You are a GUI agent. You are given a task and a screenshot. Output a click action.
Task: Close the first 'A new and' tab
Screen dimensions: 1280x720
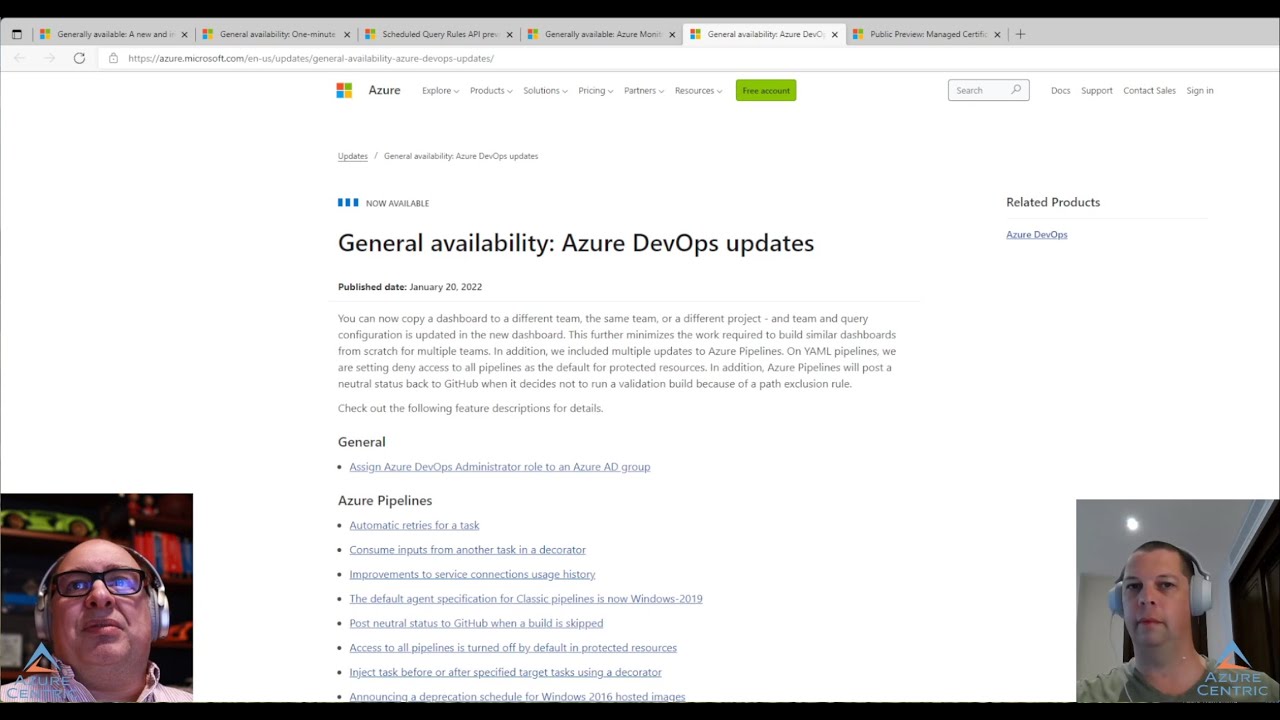pyautogui.click(x=184, y=34)
